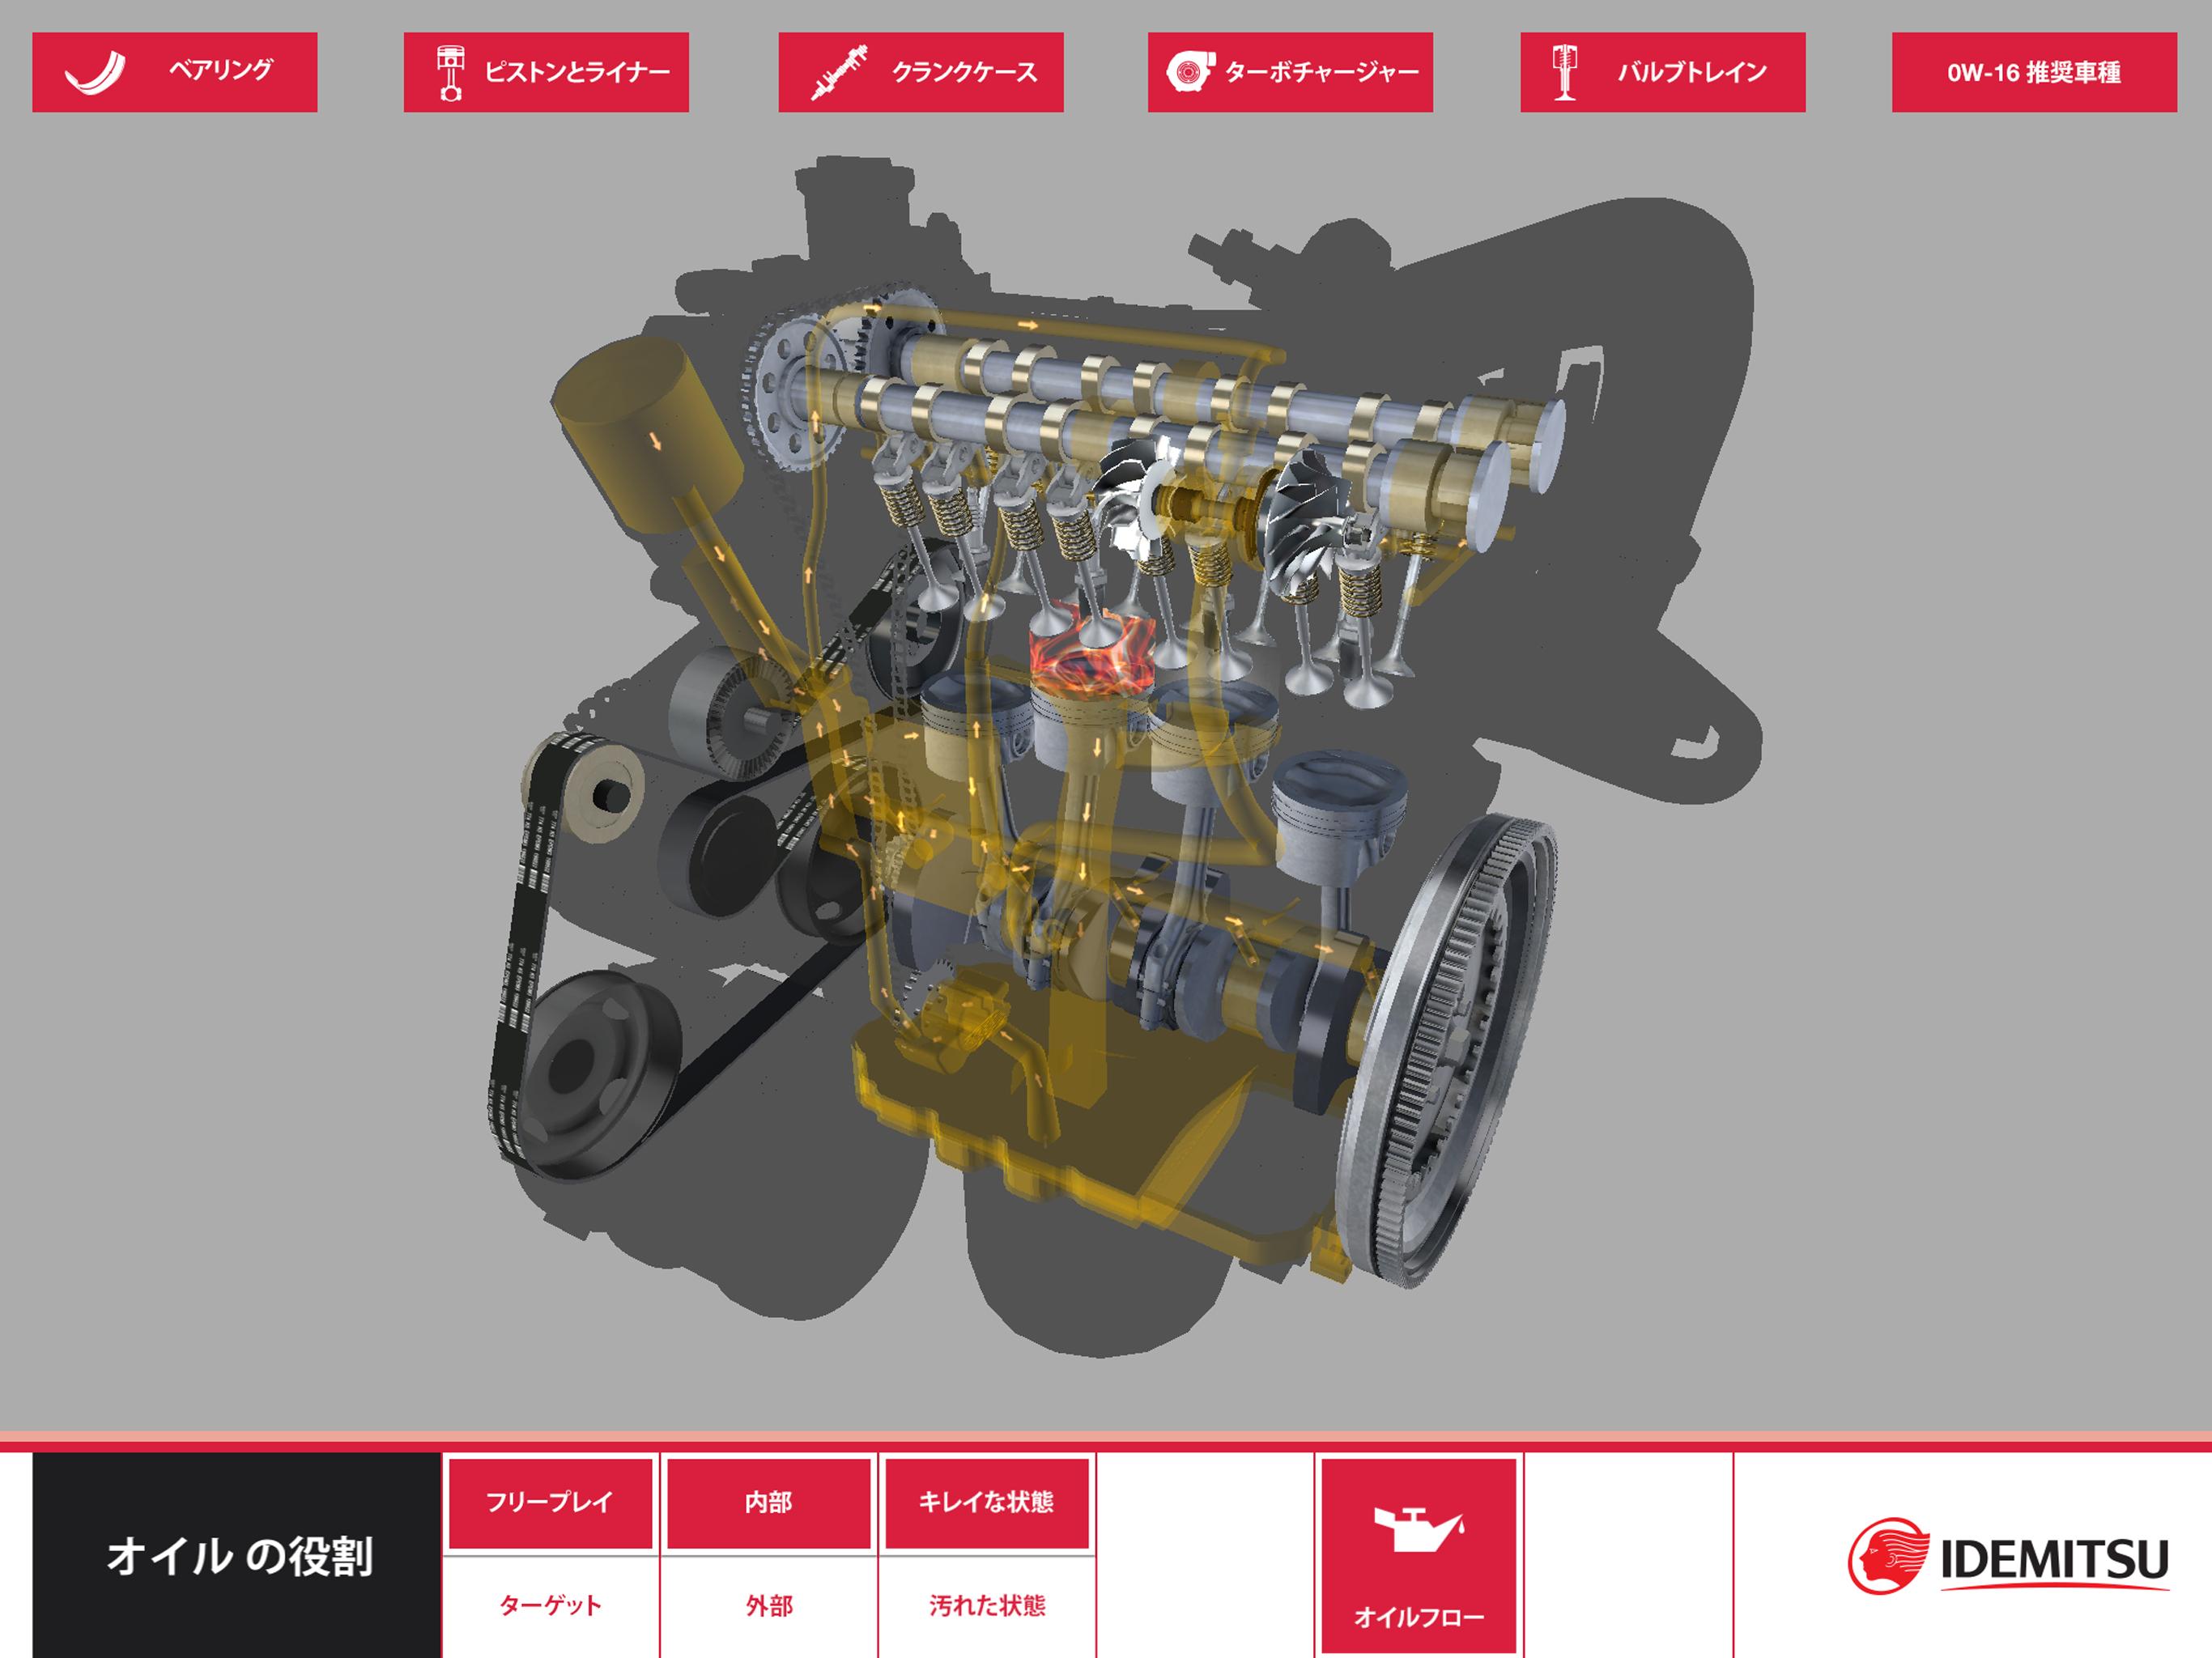Click the piston icon in top bar
The height and width of the screenshot is (1658, 2212).
451,72
